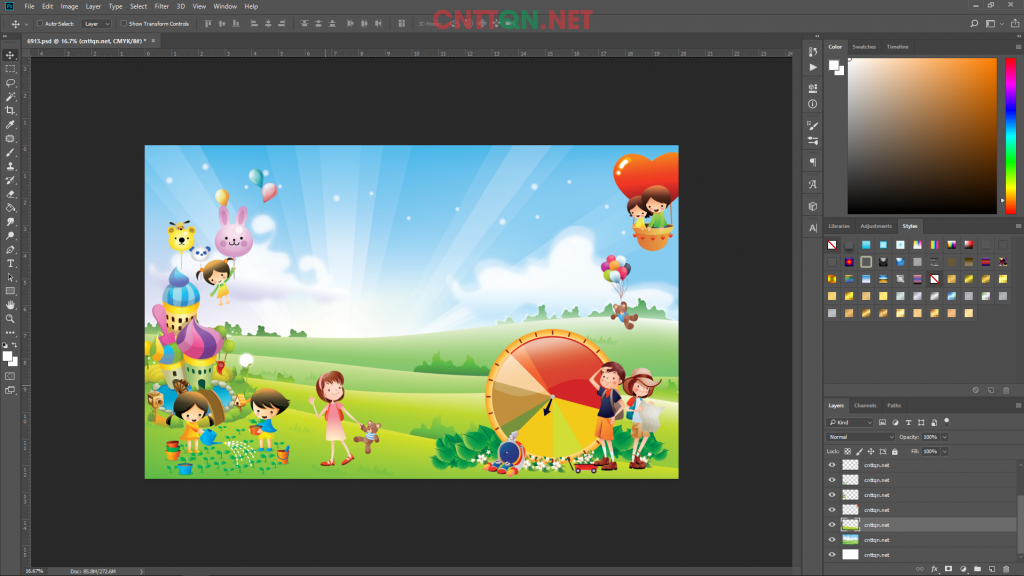Switch to the Channels tab
1024x576 pixels.
pyautogui.click(x=865, y=406)
